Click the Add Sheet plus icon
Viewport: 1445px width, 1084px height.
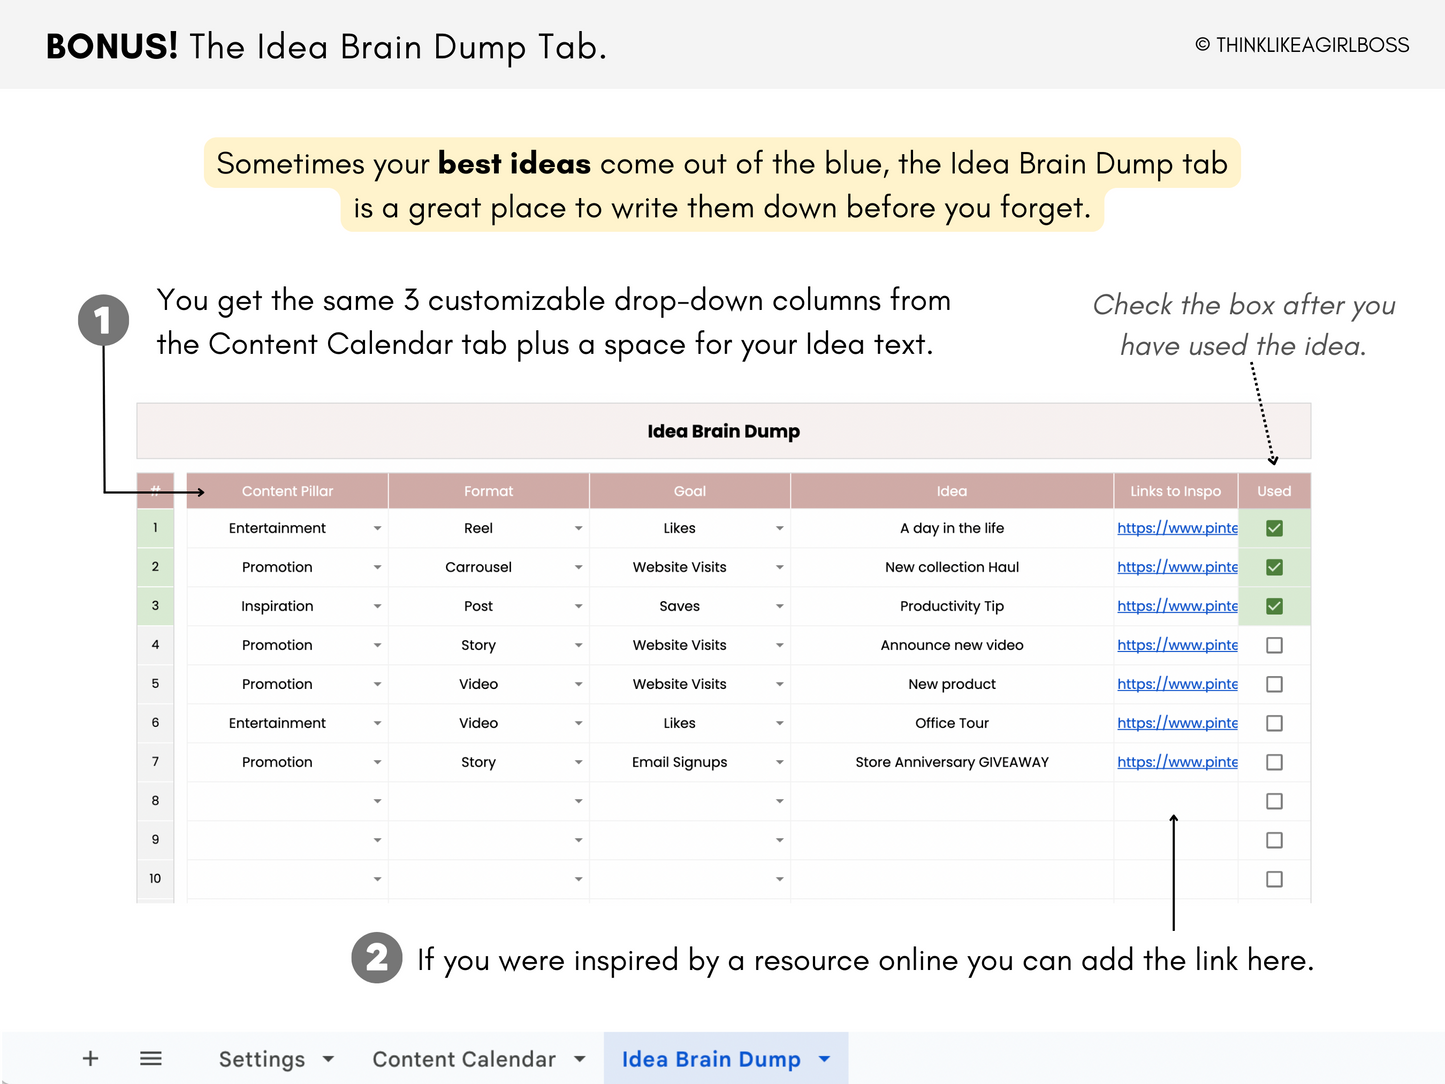click(x=90, y=1058)
